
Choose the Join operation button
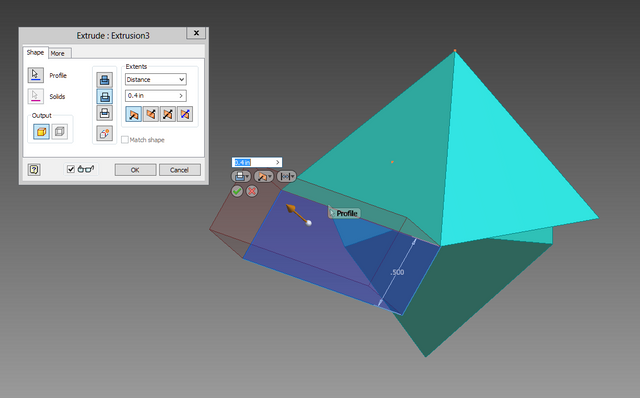point(105,80)
